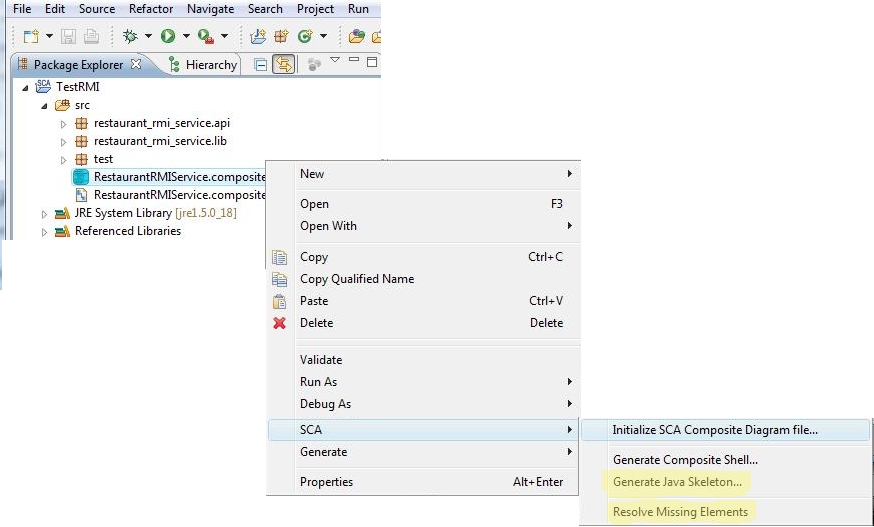874x527 pixels.
Task: Expand the JRE System Library node
Action: click(x=45, y=214)
